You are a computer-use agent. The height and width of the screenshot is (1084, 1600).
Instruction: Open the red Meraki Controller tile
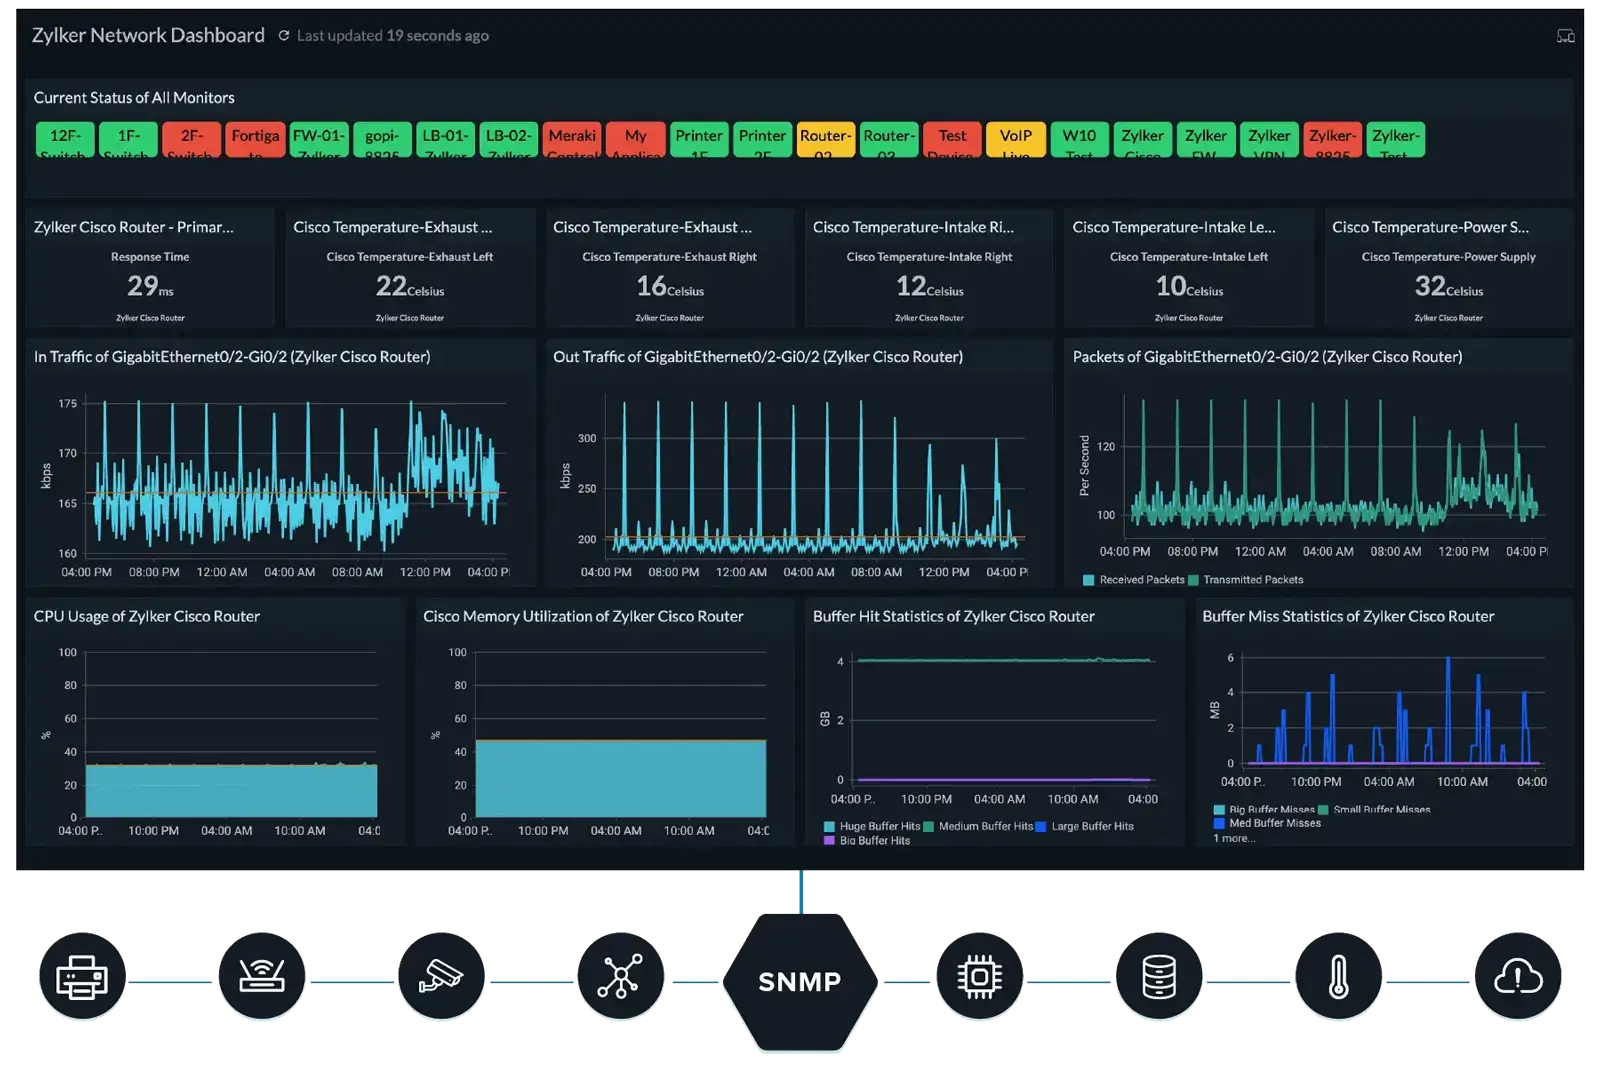(x=573, y=140)
